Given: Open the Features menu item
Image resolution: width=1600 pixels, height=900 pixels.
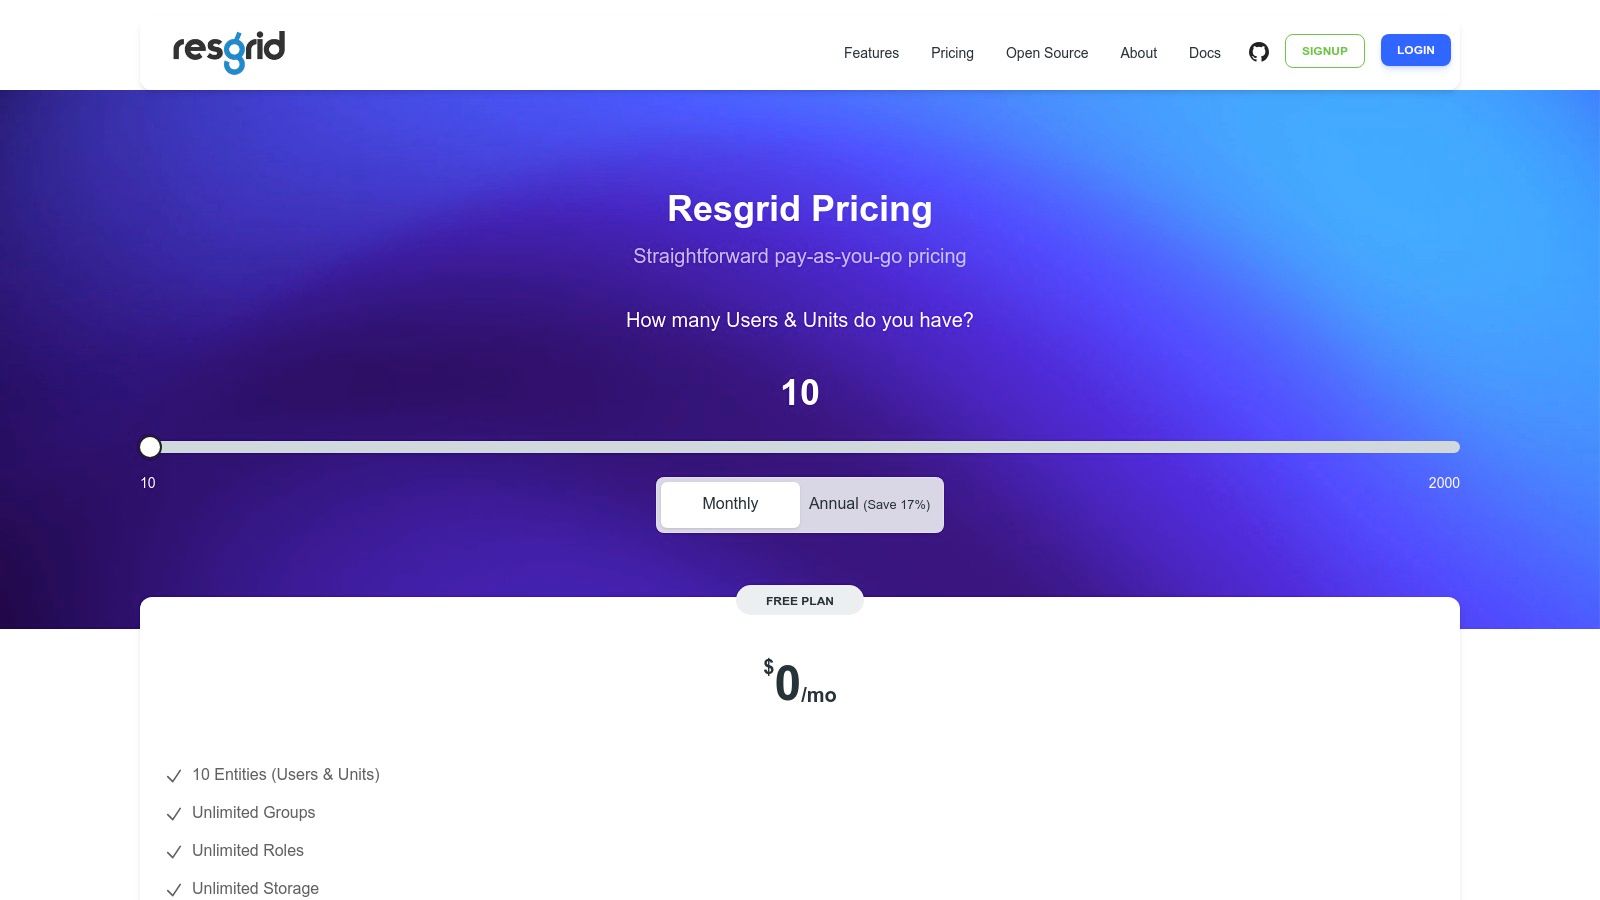Looking at the screenshot, I should coord(871,53).
